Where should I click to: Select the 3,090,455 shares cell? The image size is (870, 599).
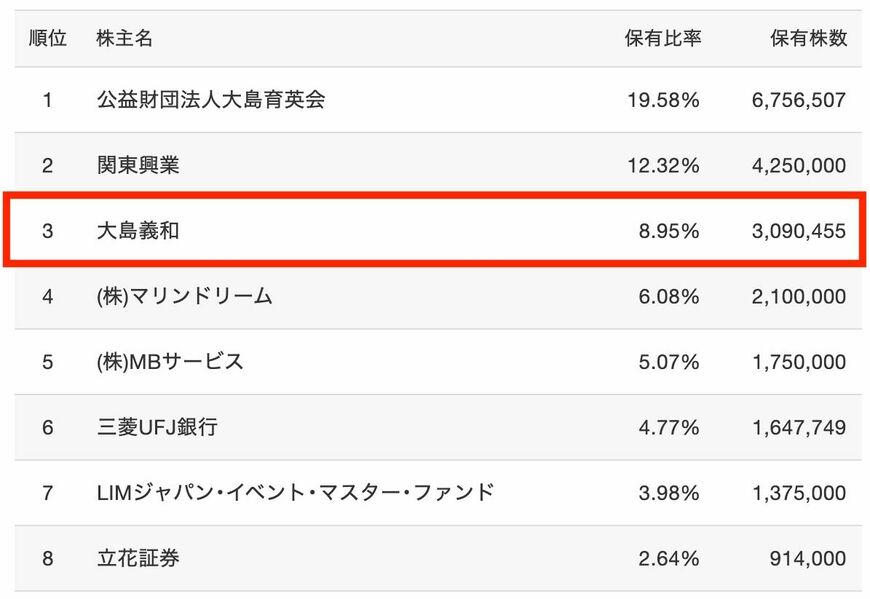797,231
